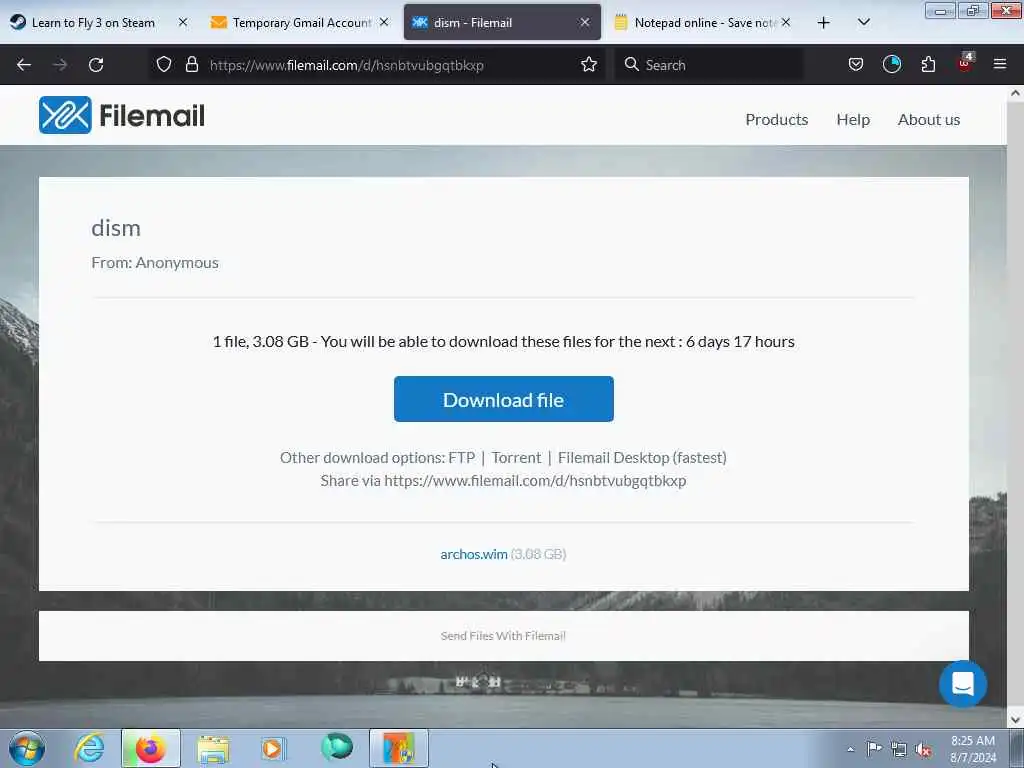Open Windows Media Player taskbar icon
The height and width of the screenshot is (768, 1024).
[x=273, y=748]
